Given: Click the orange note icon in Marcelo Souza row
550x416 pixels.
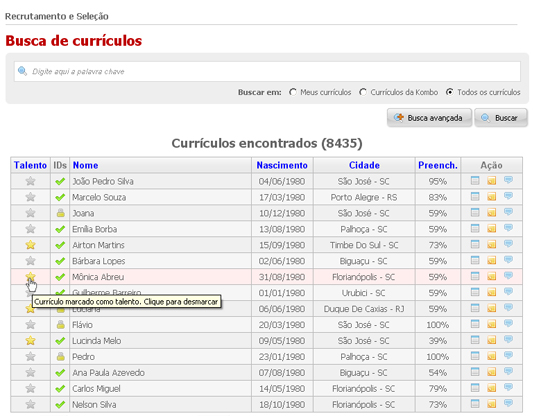Looking at the screenshot, I should (x=491, y=196).
